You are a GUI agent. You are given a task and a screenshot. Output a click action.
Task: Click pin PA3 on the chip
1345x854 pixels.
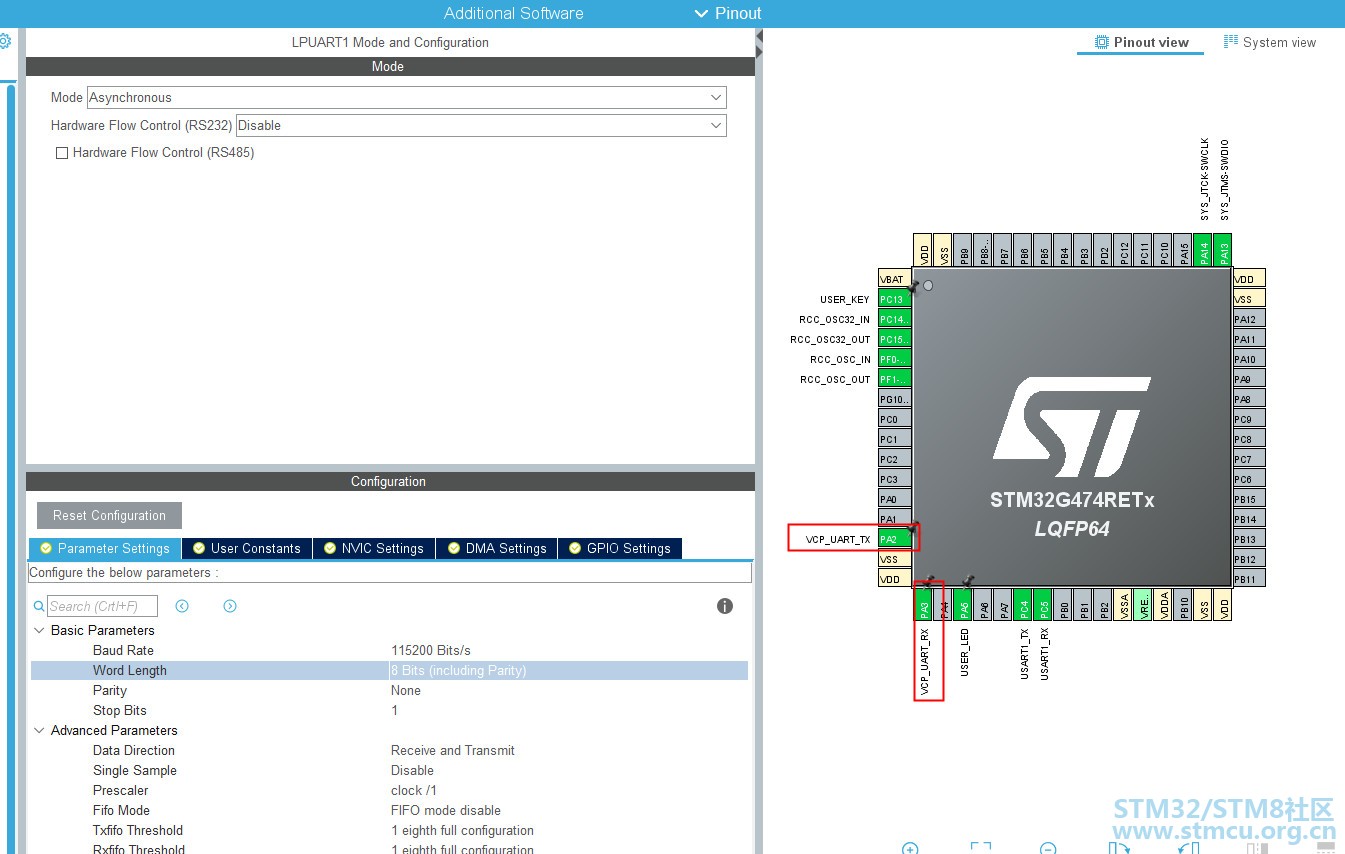(924, 604)
